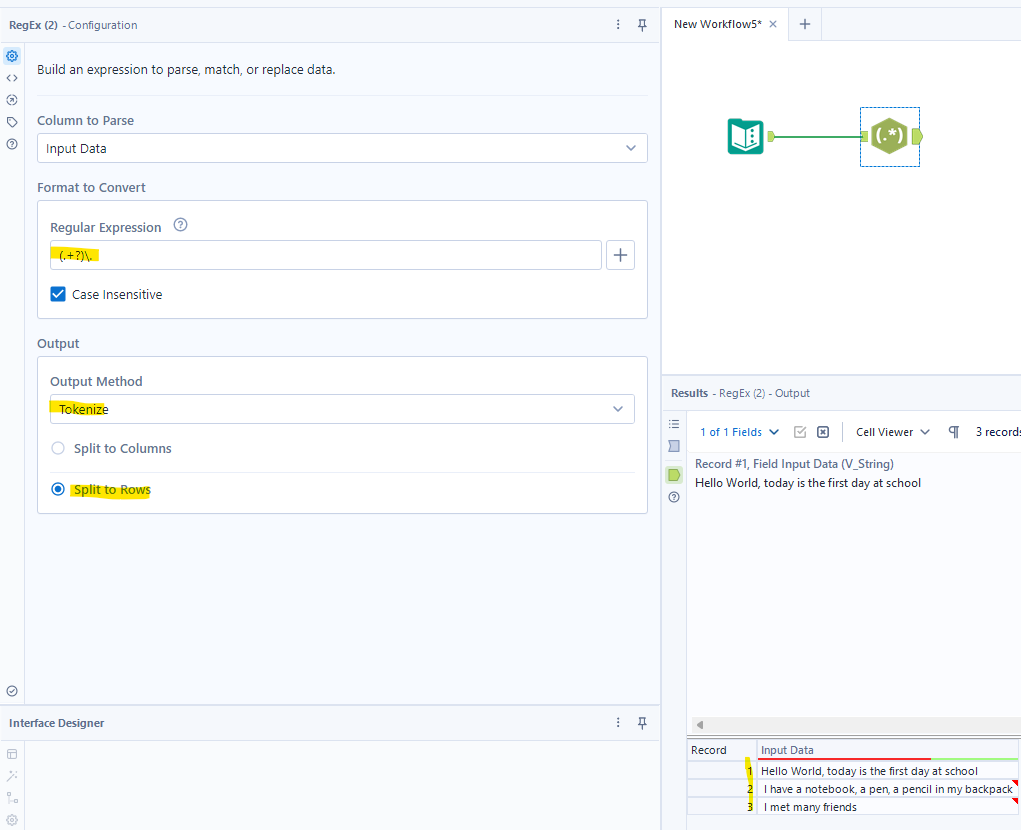Open Interface Designer tree view icon

point(12,798)
